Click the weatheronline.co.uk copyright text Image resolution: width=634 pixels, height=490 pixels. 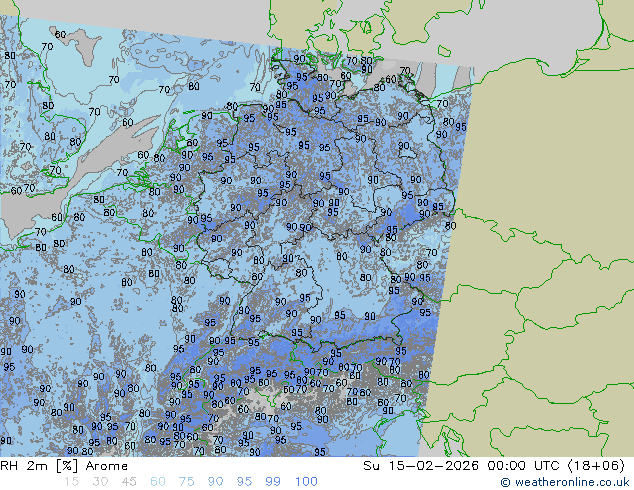(565, 482)
